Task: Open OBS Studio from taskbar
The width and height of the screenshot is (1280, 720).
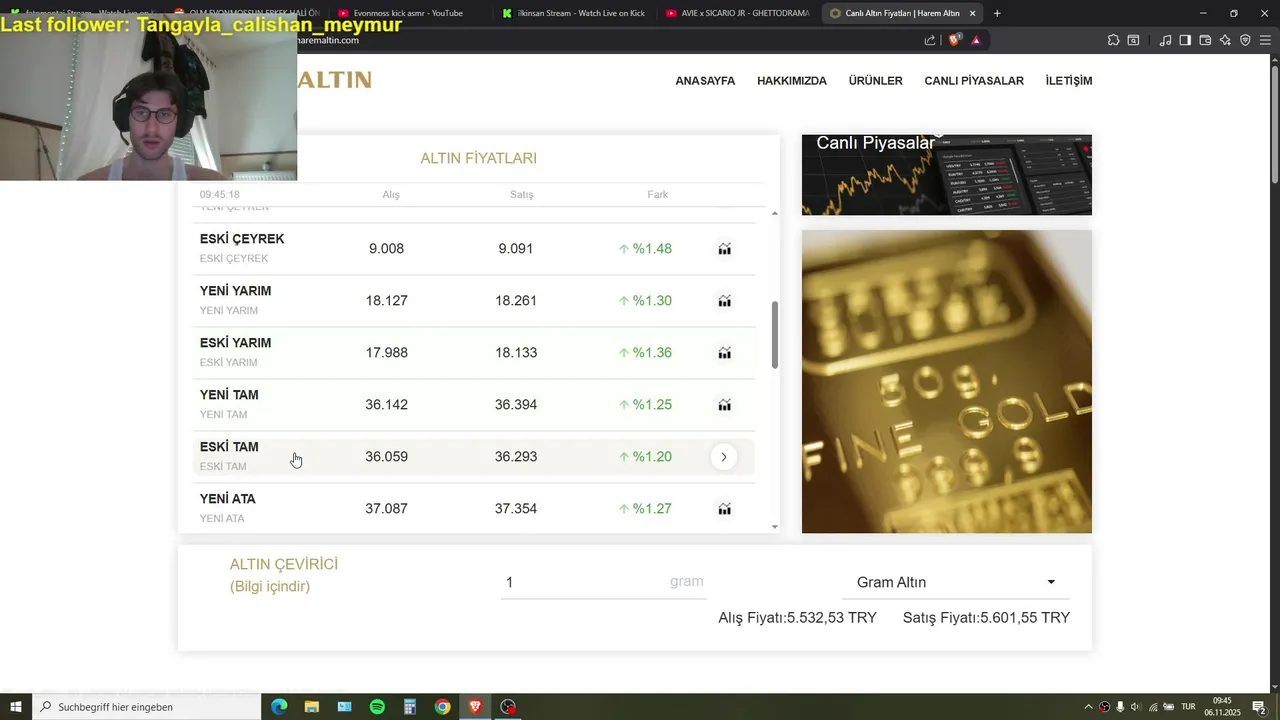Action: (x=508, y=707)
